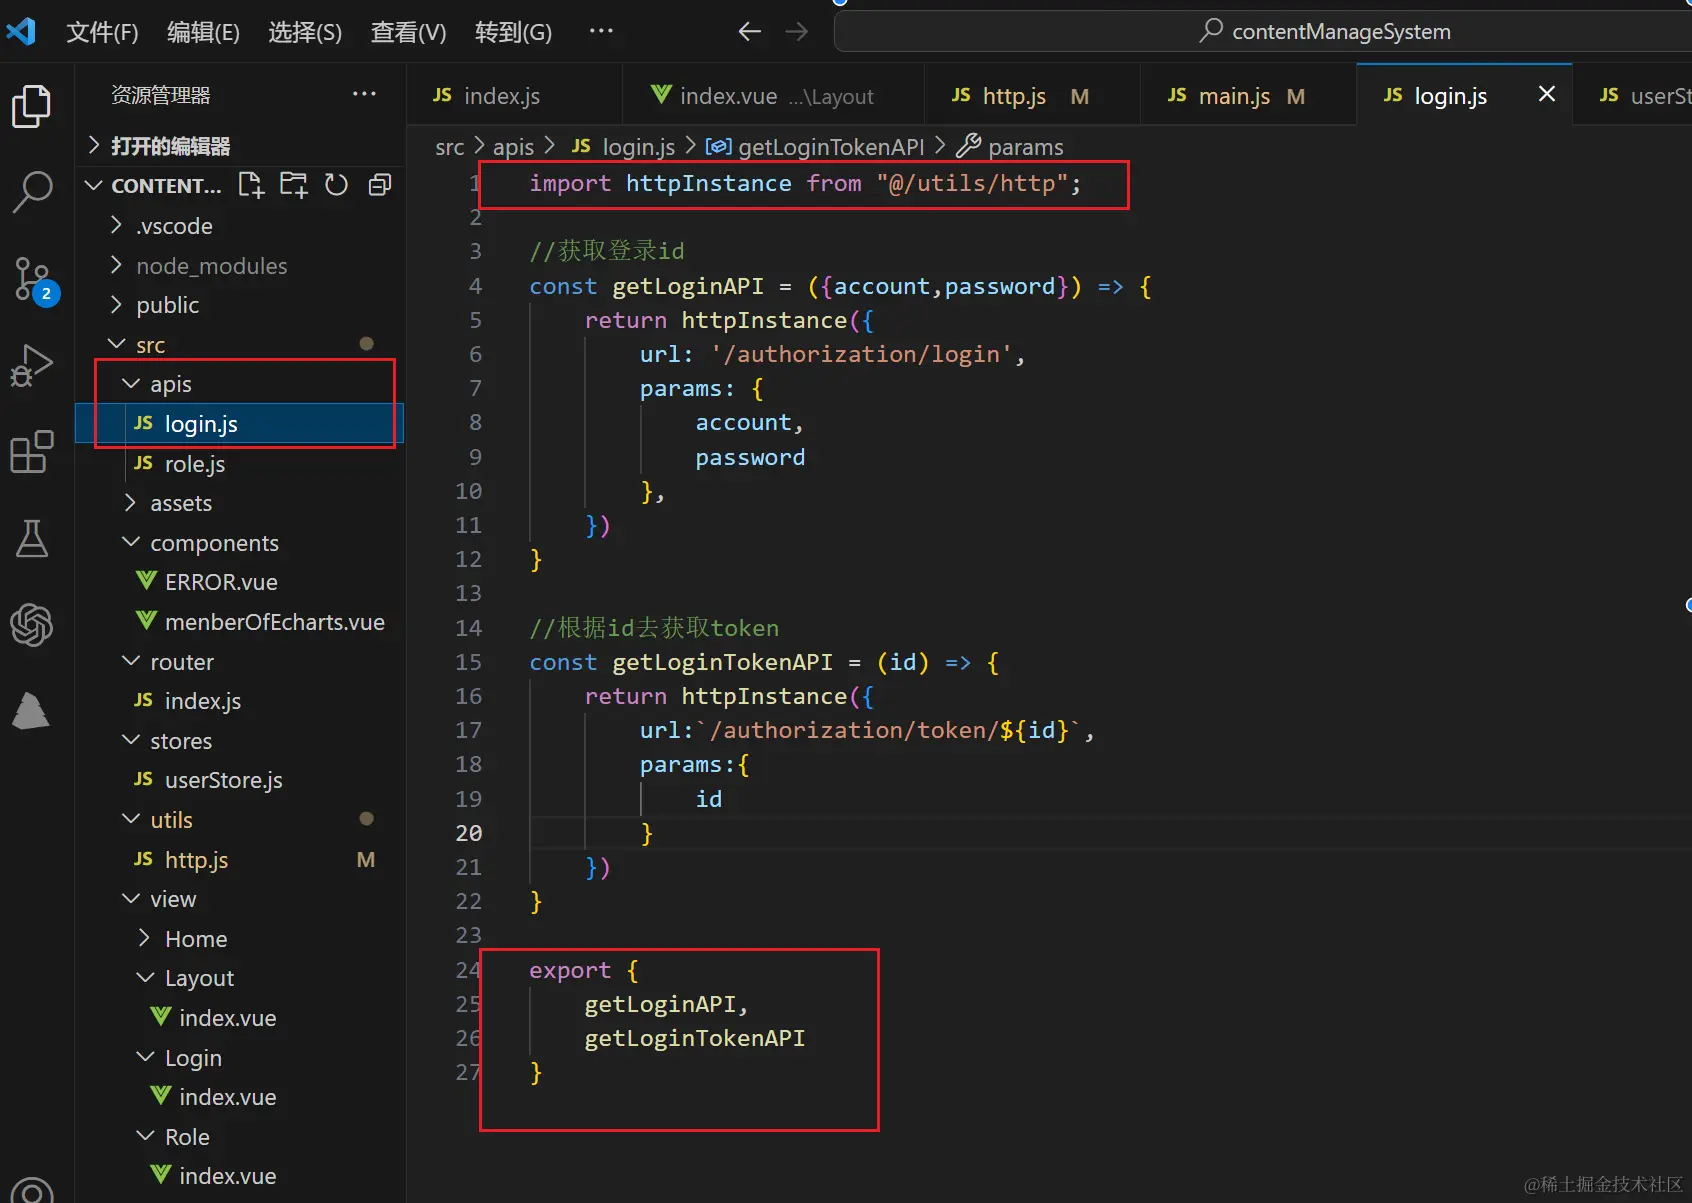Switch to the http.js tab
Viewport: 1692px width, 1203px height.
(x=1013, y=95)
